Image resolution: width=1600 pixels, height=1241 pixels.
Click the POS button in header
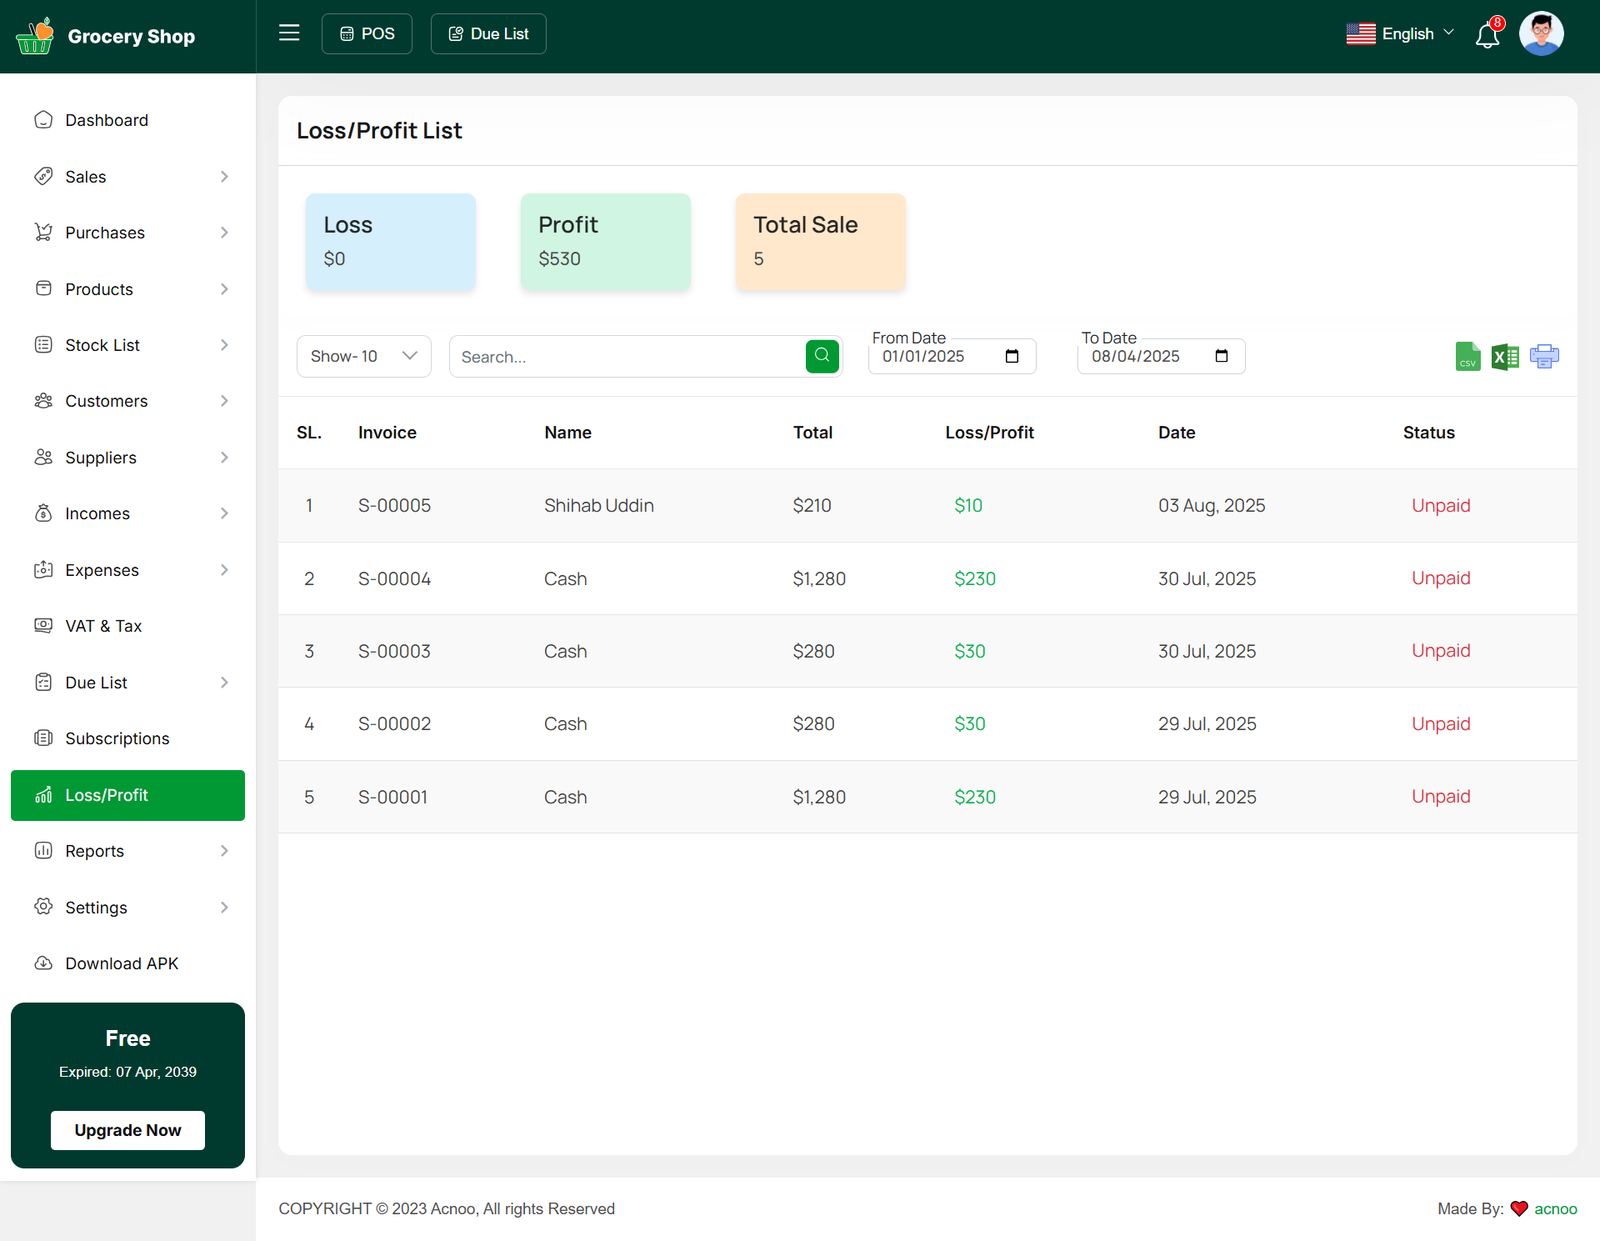pyautogui.click(x=367, y=34)
